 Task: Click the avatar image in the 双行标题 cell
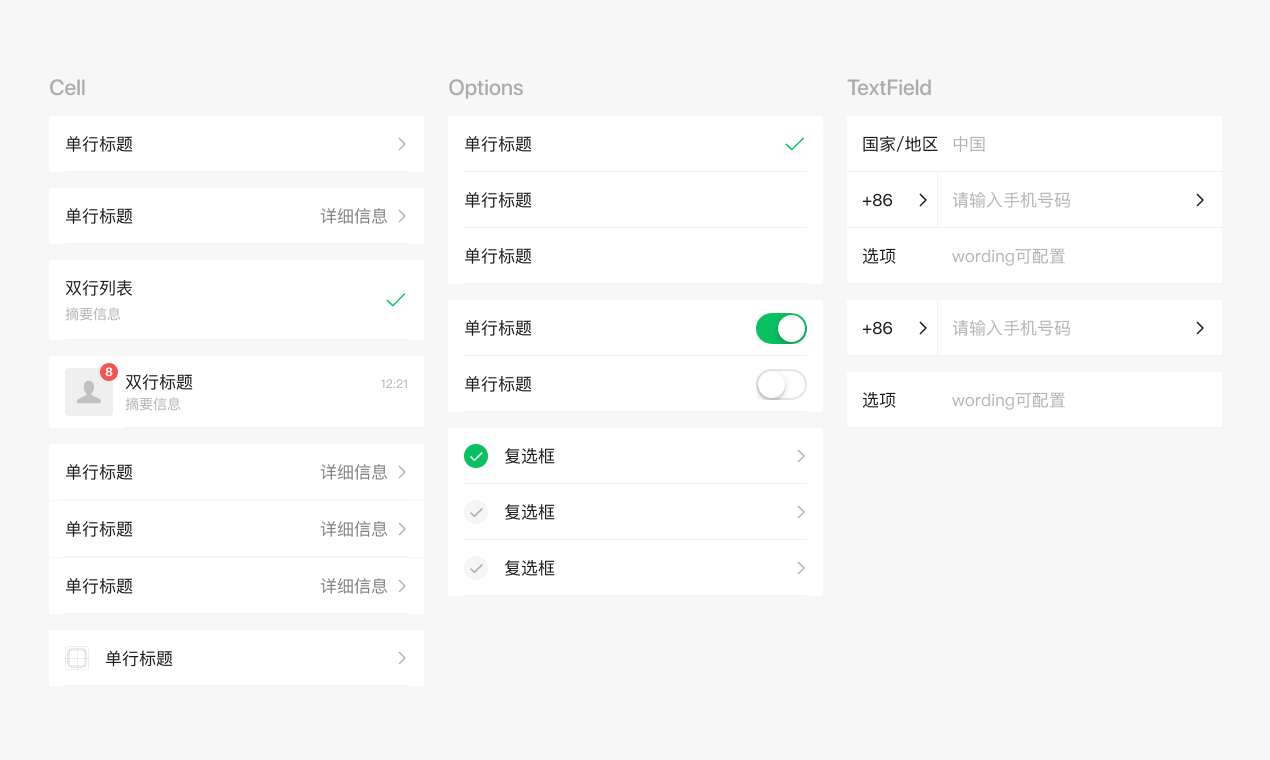coord(88,391)
